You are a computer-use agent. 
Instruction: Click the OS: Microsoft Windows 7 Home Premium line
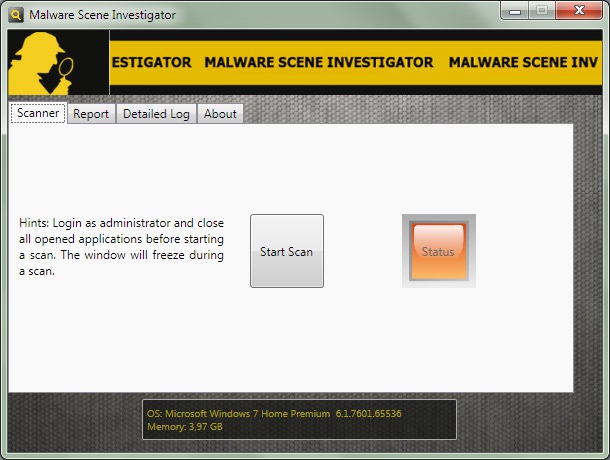274,413
